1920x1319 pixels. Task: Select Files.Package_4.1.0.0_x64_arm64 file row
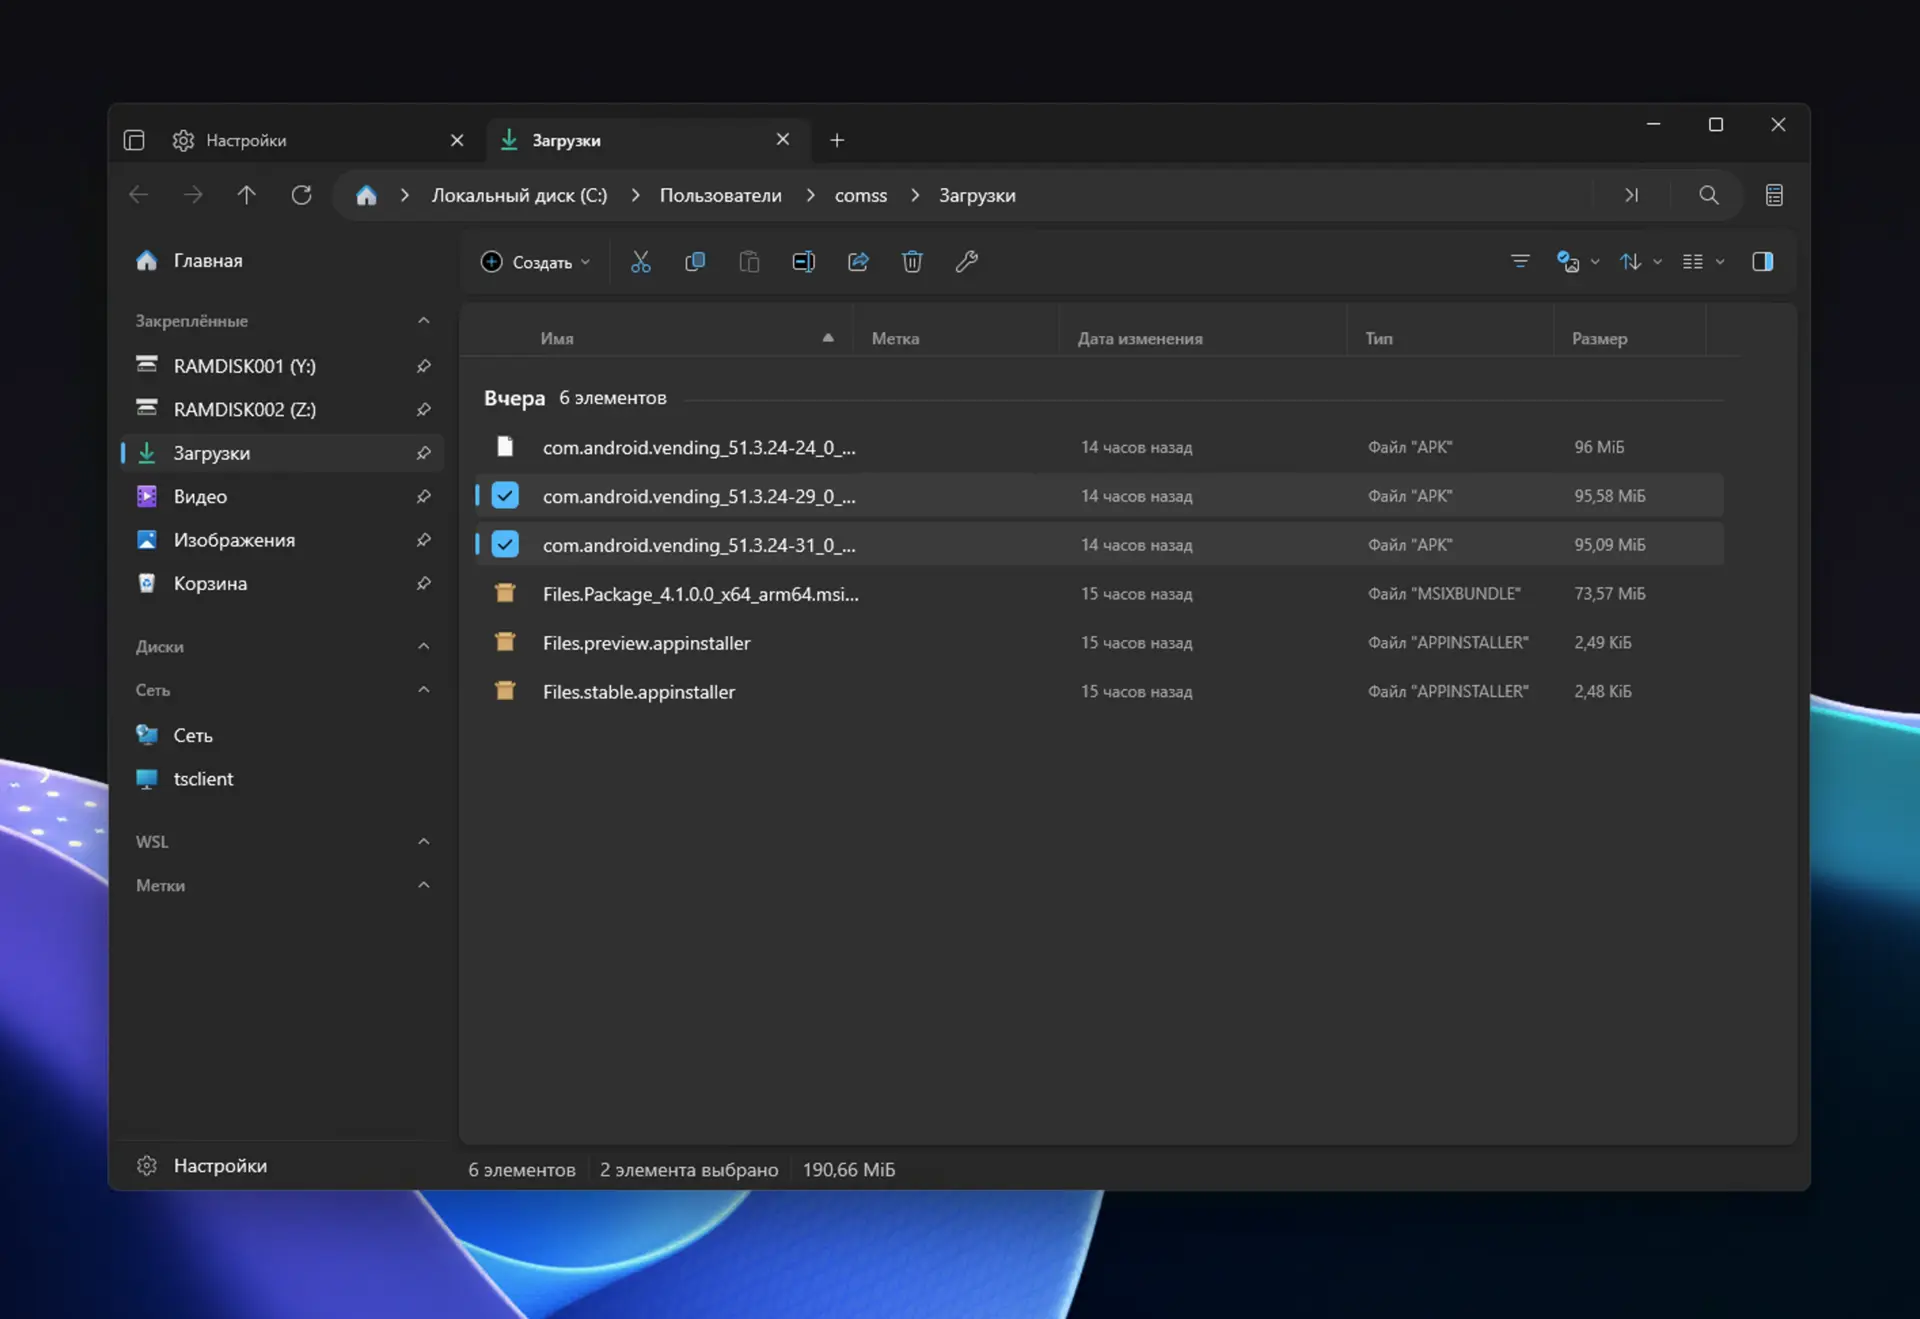click(x=1099, y=594)
